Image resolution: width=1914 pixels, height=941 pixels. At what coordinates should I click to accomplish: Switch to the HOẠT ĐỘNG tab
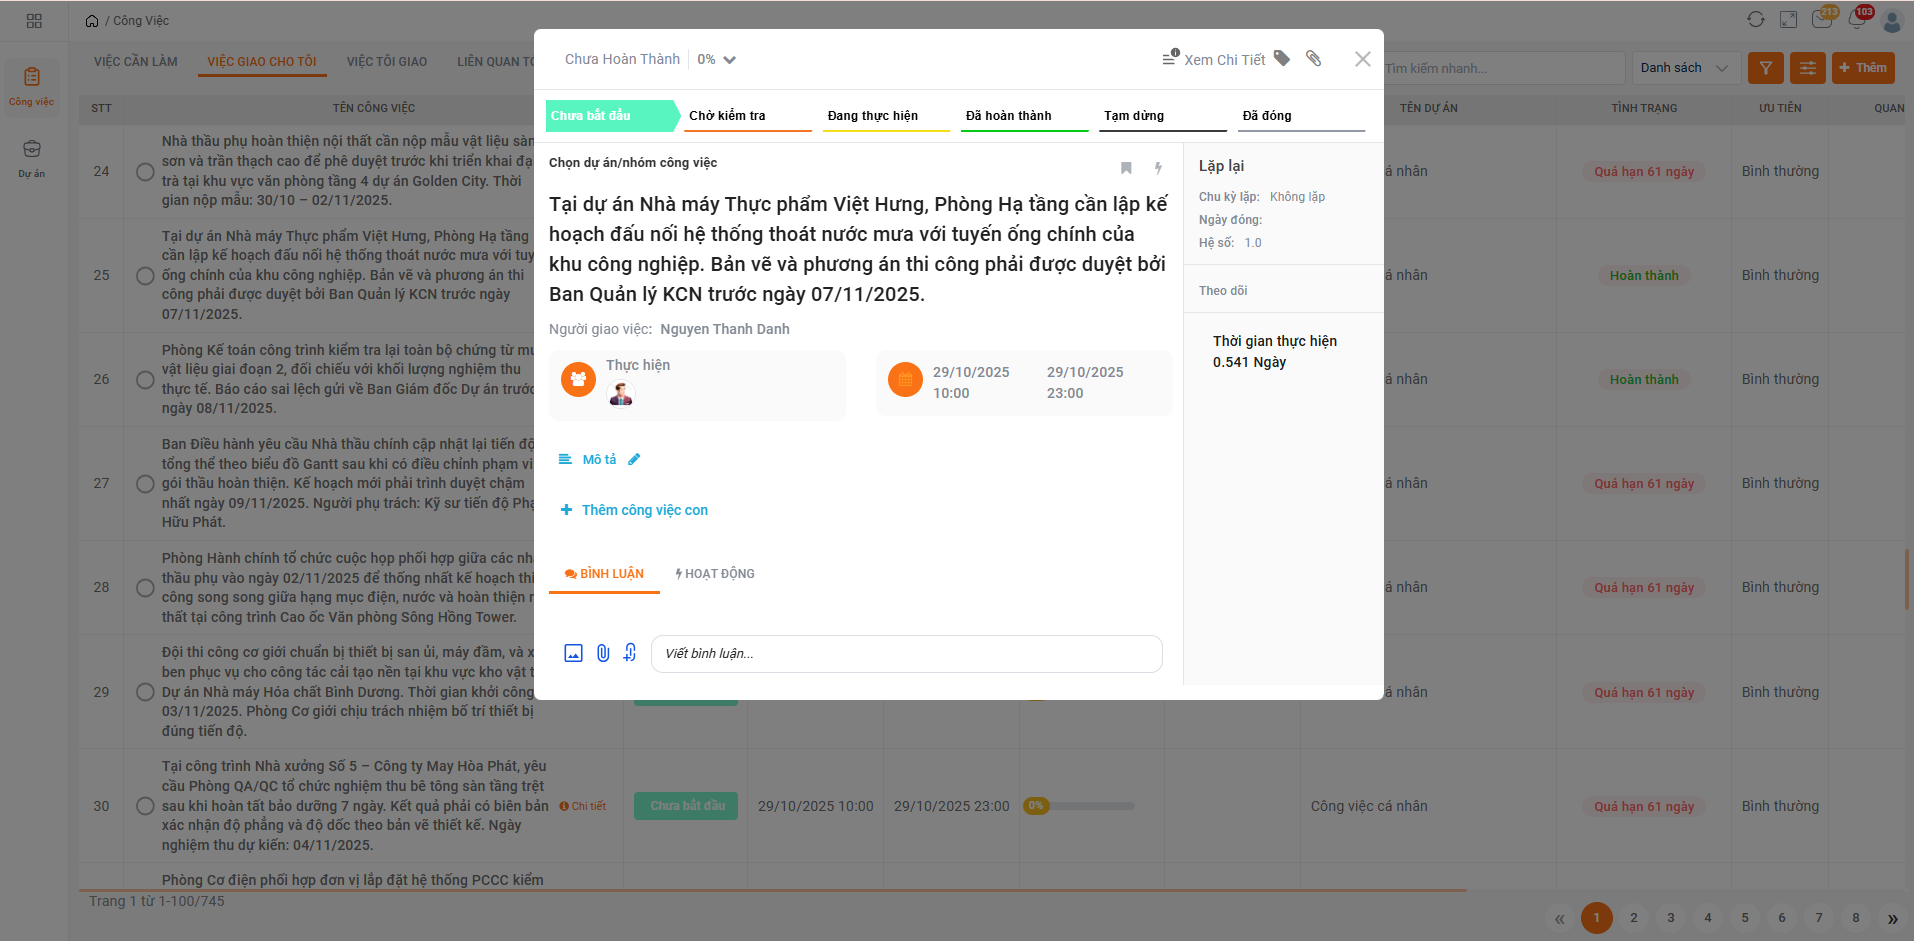(715, 574)
